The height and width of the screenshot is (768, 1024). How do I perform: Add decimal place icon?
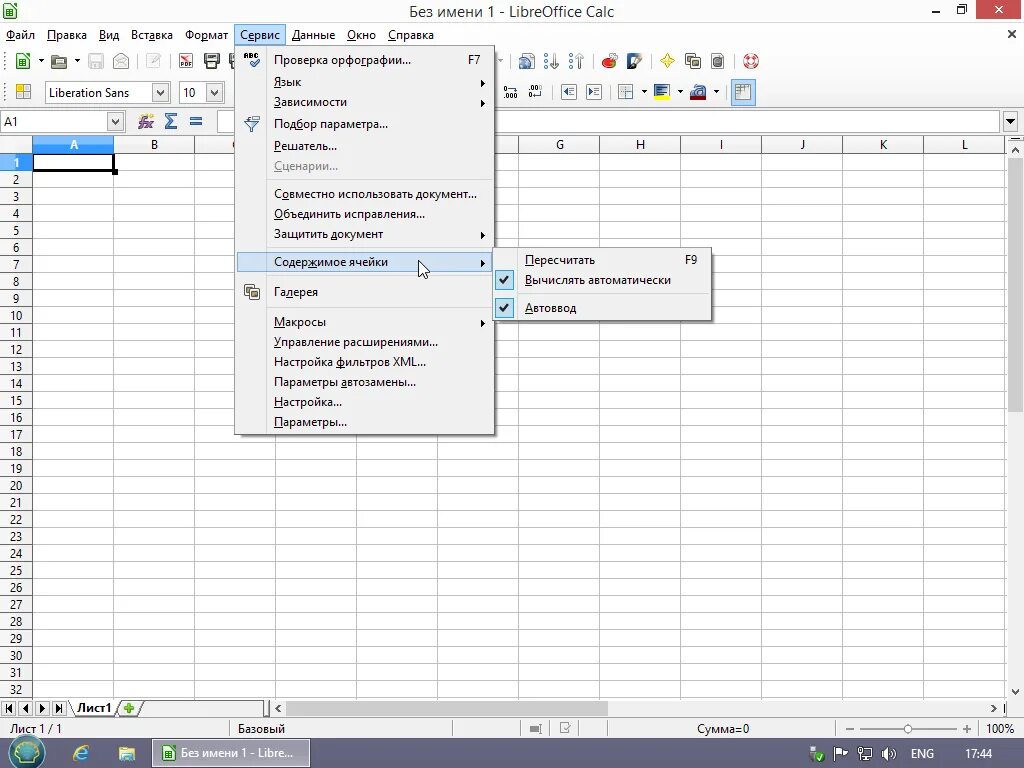510,92
